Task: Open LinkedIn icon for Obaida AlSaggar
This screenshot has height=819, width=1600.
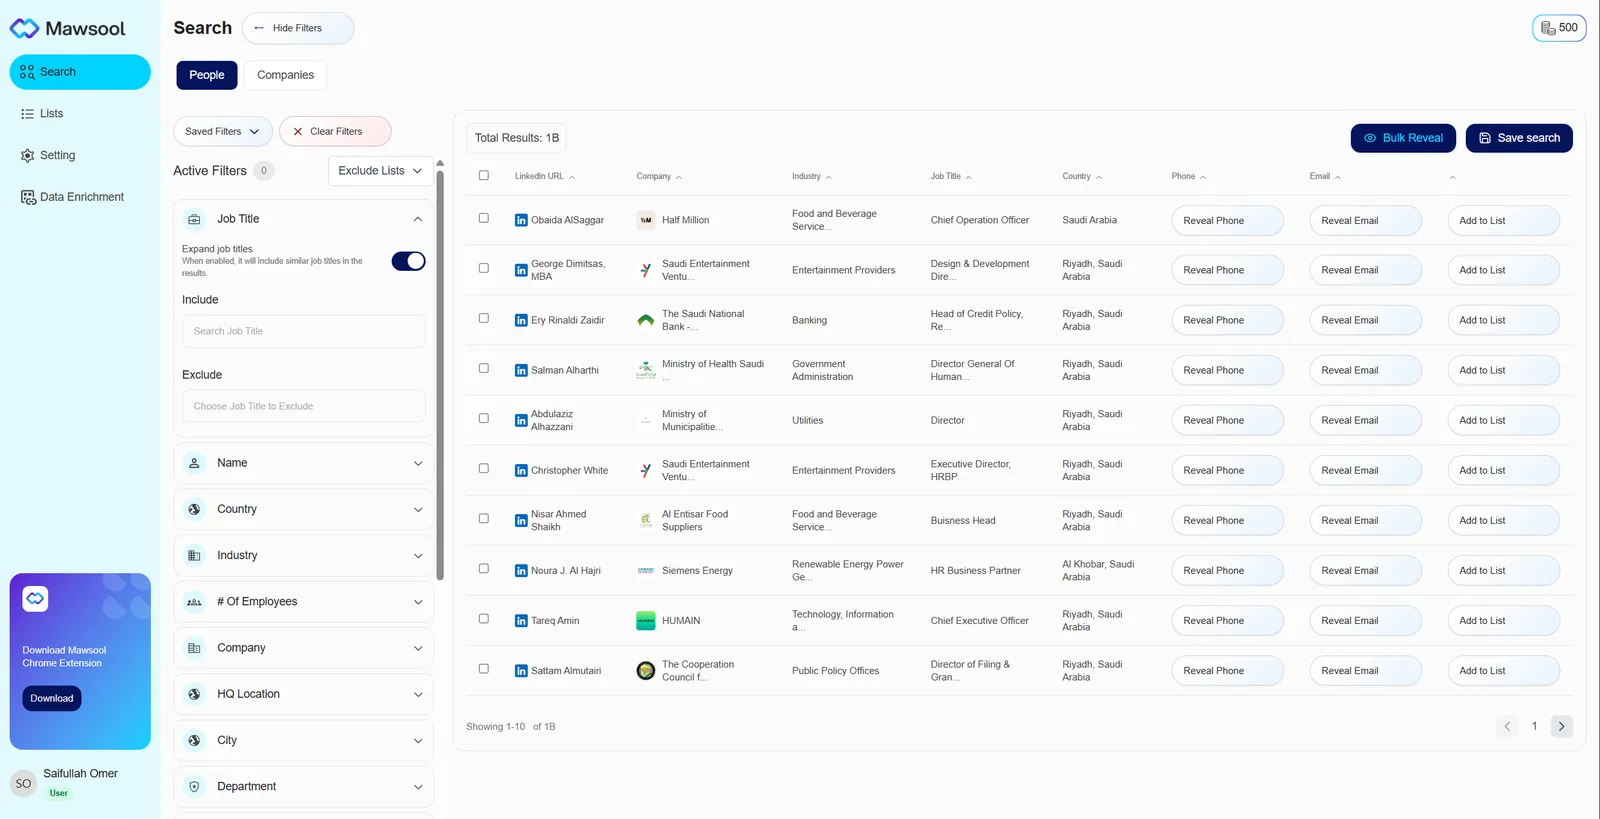Action: click(521, 220)
